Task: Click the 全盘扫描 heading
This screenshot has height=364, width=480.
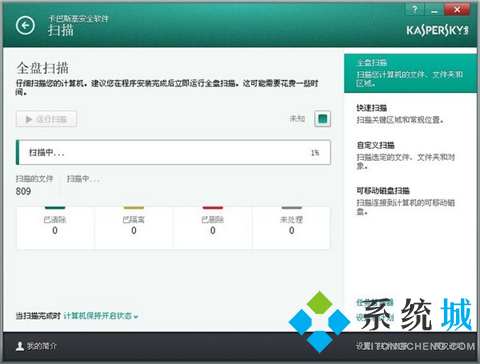Action: tap(42, 68)
